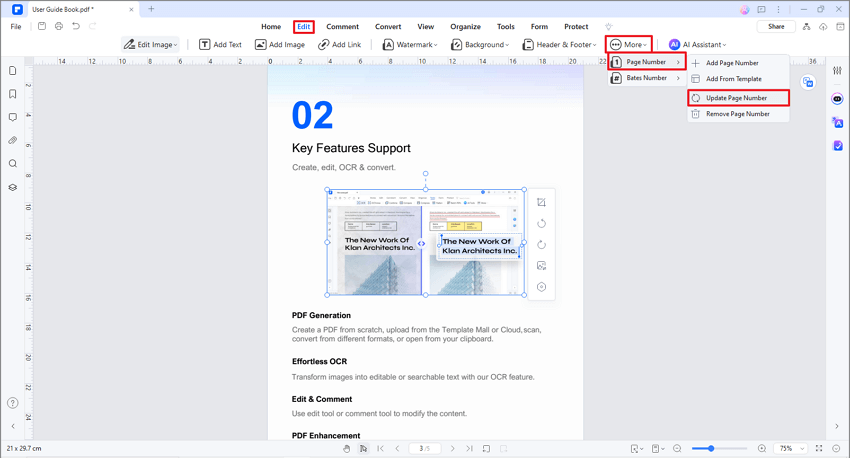Zoom out with the minus magnifier
Image resolution: width=850 pixels, height=458 pixels.
(x=677, y=448)
